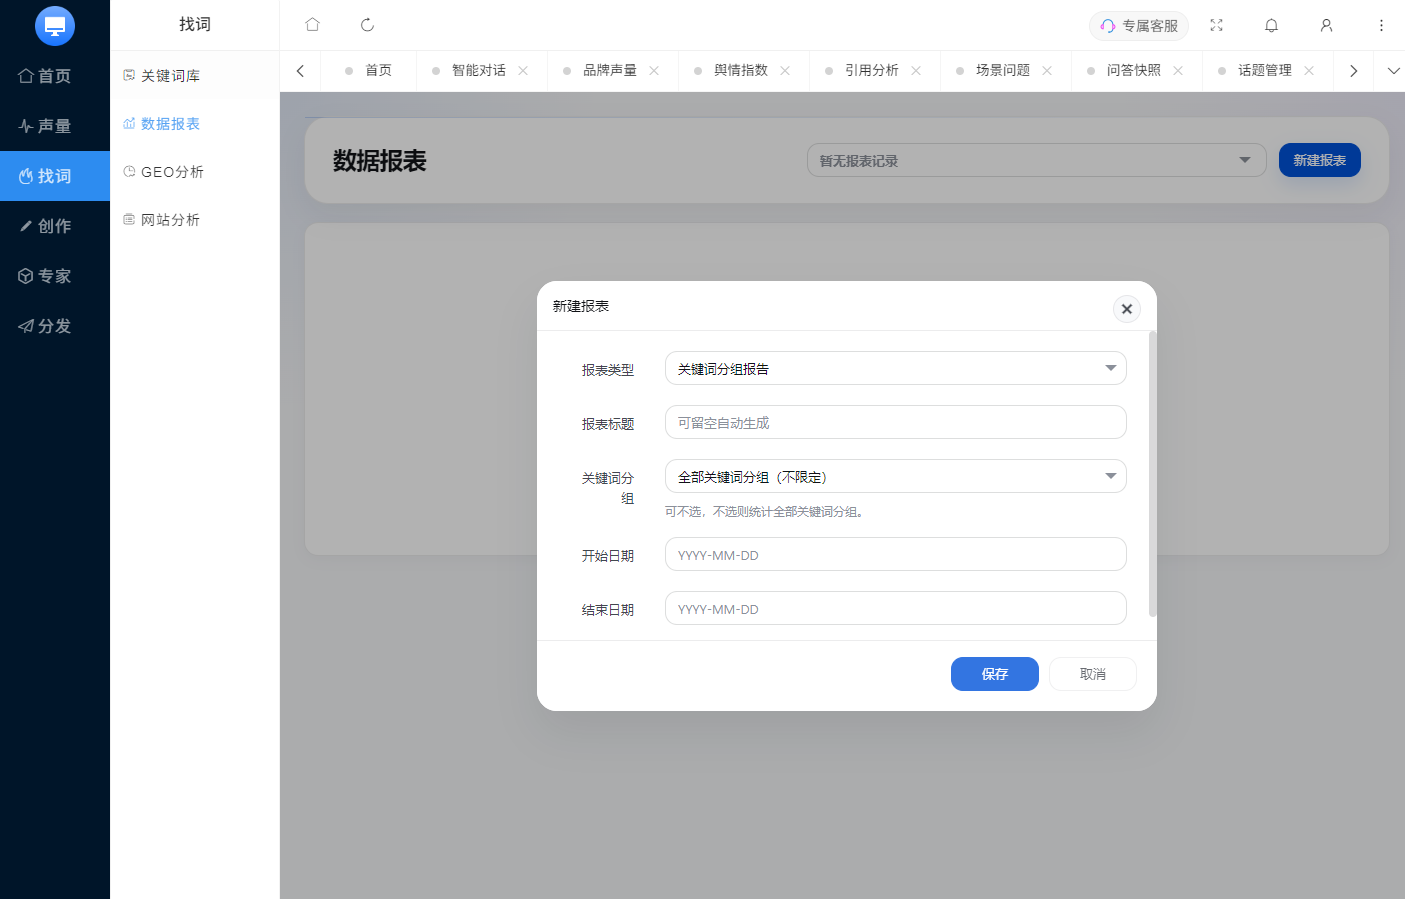
Task: Close the 品牌声量 tab
Action: coord(654,71)
